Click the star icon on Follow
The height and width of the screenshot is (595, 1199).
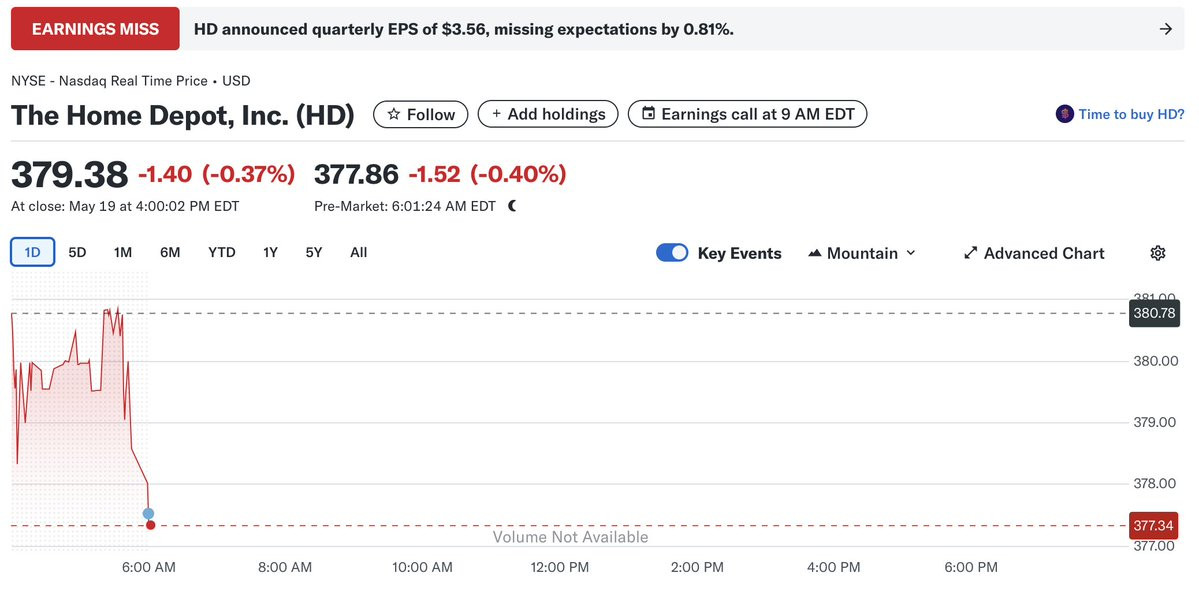click(394, 114)
